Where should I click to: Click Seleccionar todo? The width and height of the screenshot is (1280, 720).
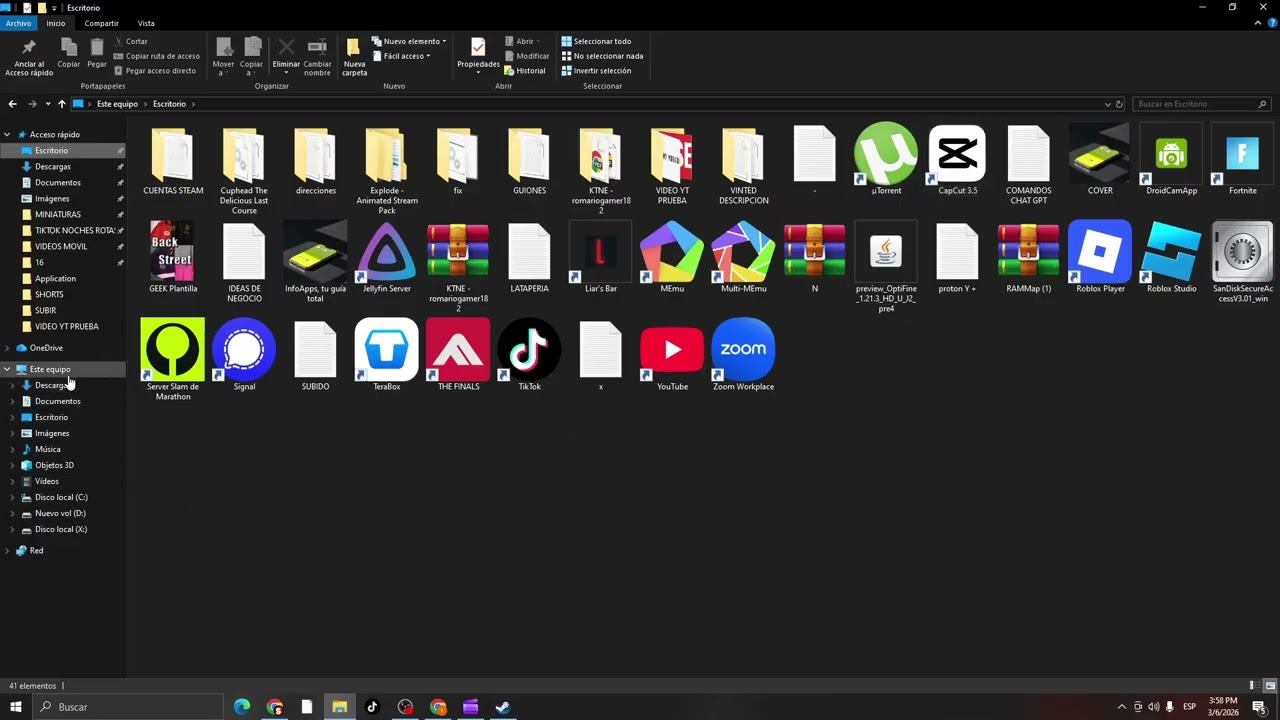click(x=596, y=41)
